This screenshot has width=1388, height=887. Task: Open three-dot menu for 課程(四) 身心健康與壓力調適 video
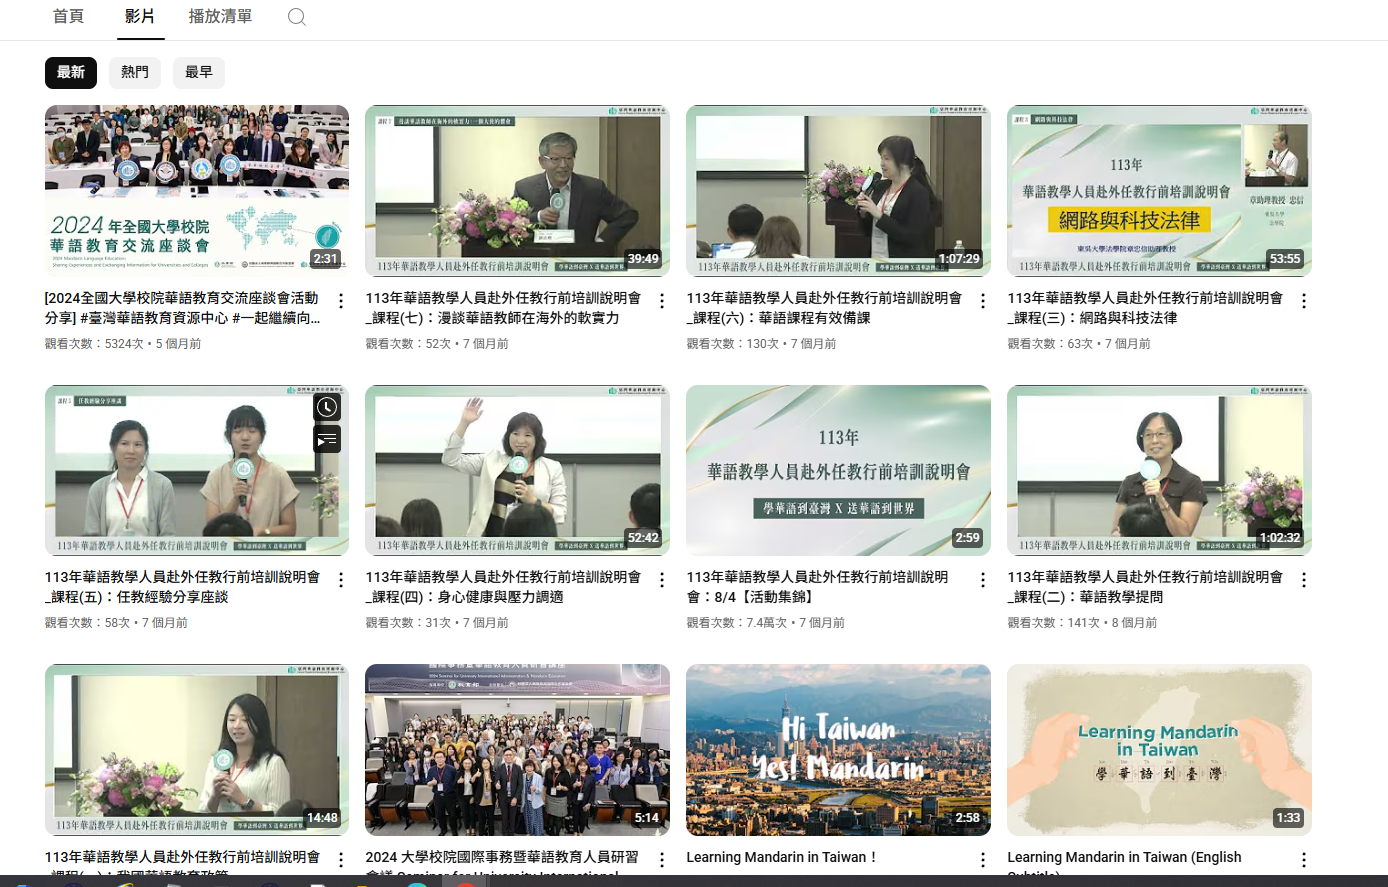tap(662, 580)
